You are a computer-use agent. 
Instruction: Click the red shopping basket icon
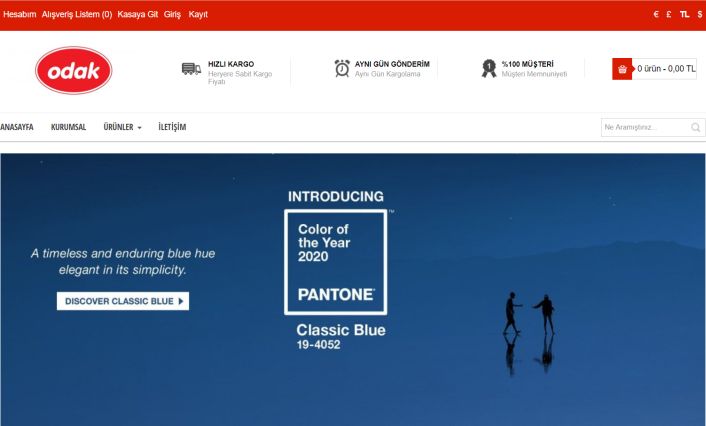(622, 69)
